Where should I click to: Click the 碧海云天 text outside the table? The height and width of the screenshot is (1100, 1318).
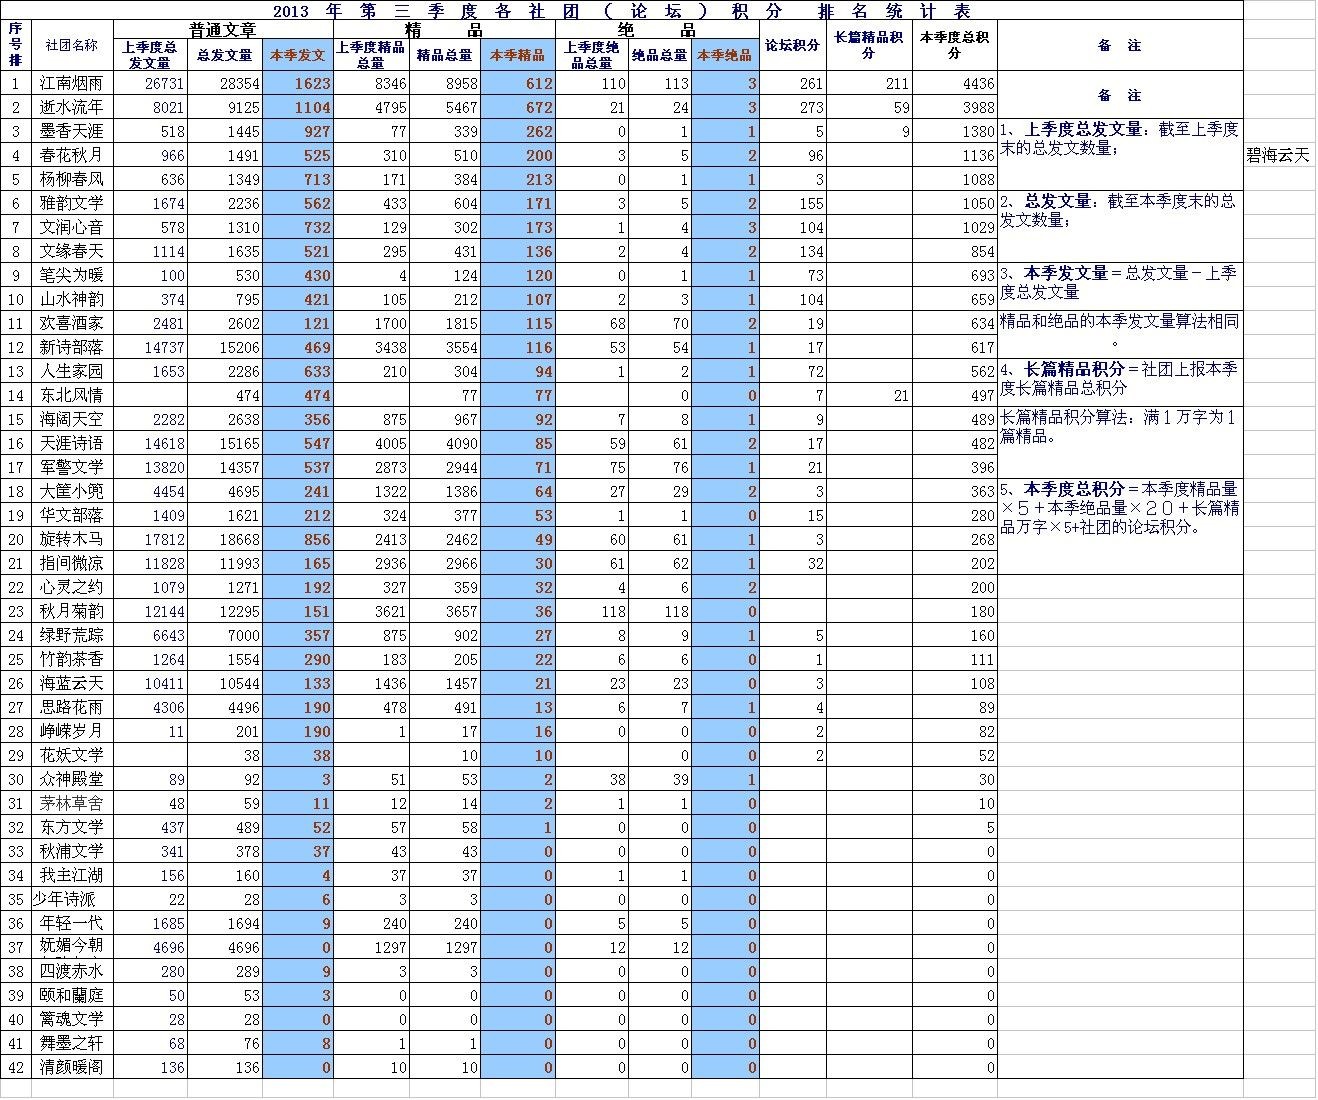[1277, 155]
